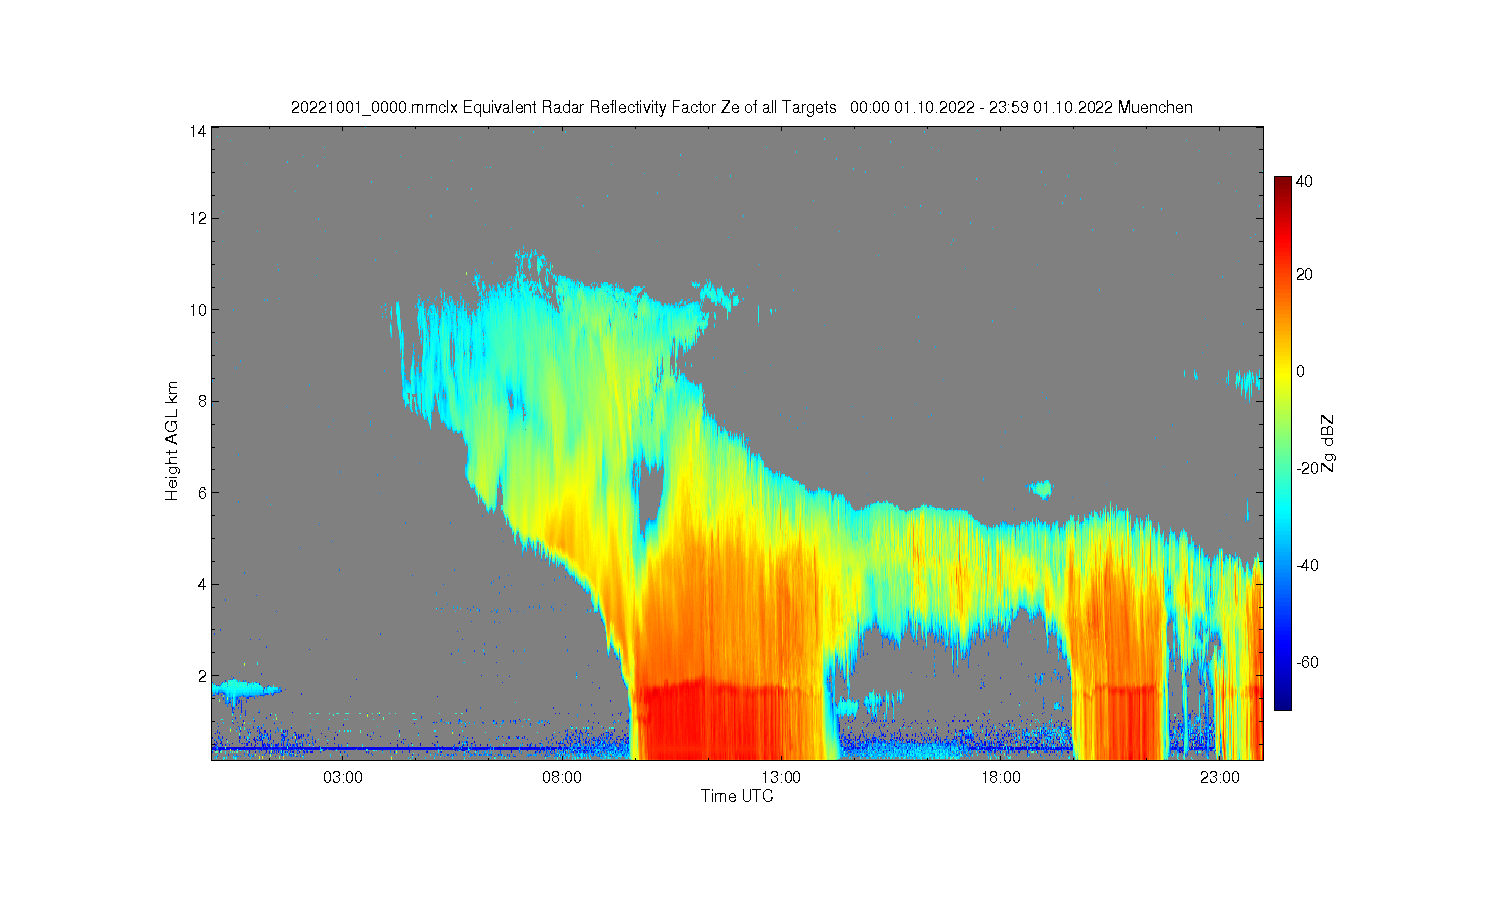Click the height tick label 14
This screenshot has width=1500, height=900.
(x=198, y=131)
